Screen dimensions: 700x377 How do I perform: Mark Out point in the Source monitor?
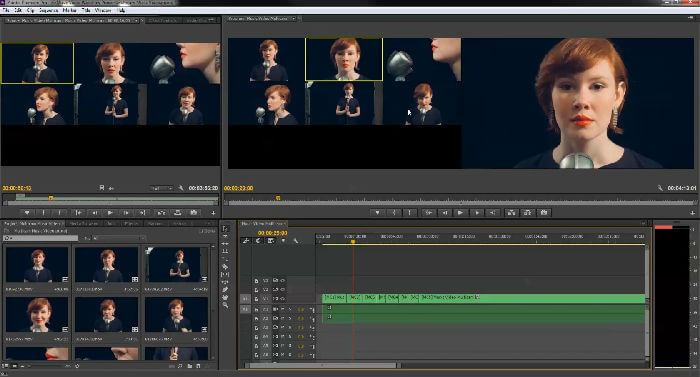click(x=59, y=213)
